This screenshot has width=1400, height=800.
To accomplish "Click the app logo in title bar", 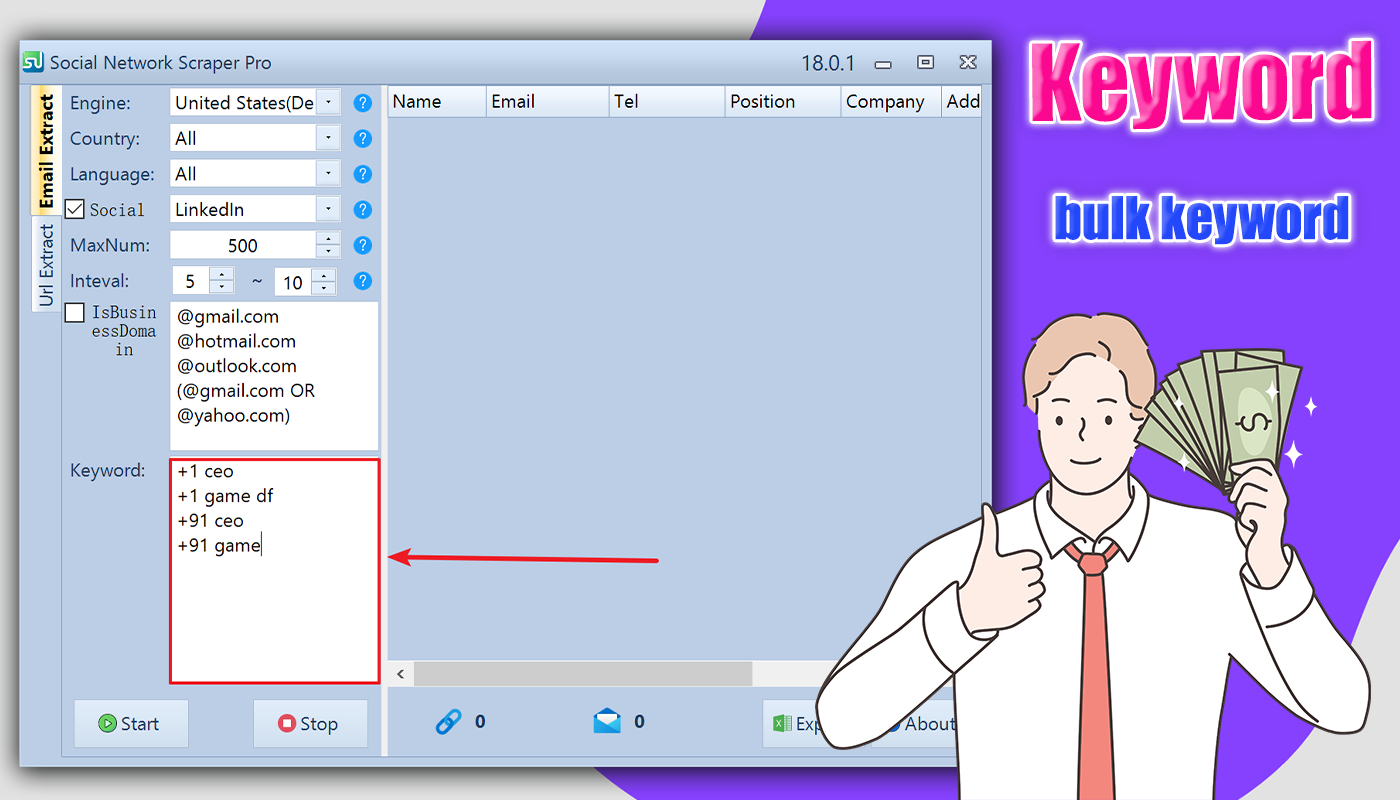I will 33,62.
